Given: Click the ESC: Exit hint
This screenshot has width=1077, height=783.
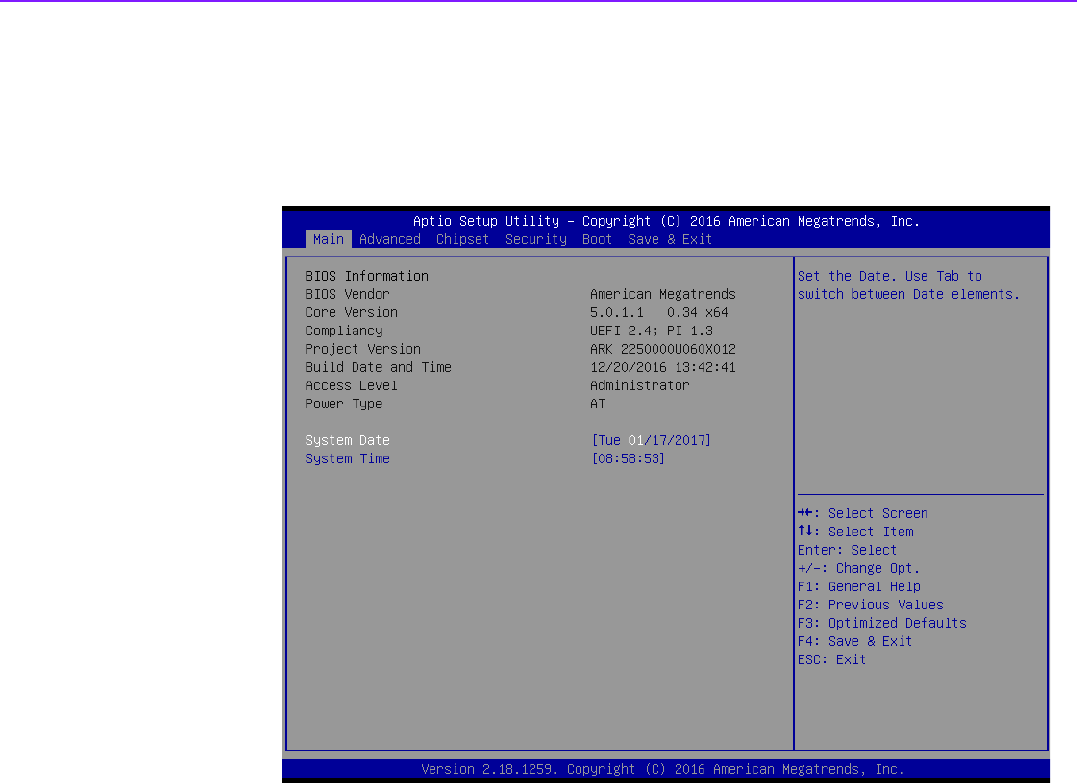Looking at the screenshot, I should 832,659.
